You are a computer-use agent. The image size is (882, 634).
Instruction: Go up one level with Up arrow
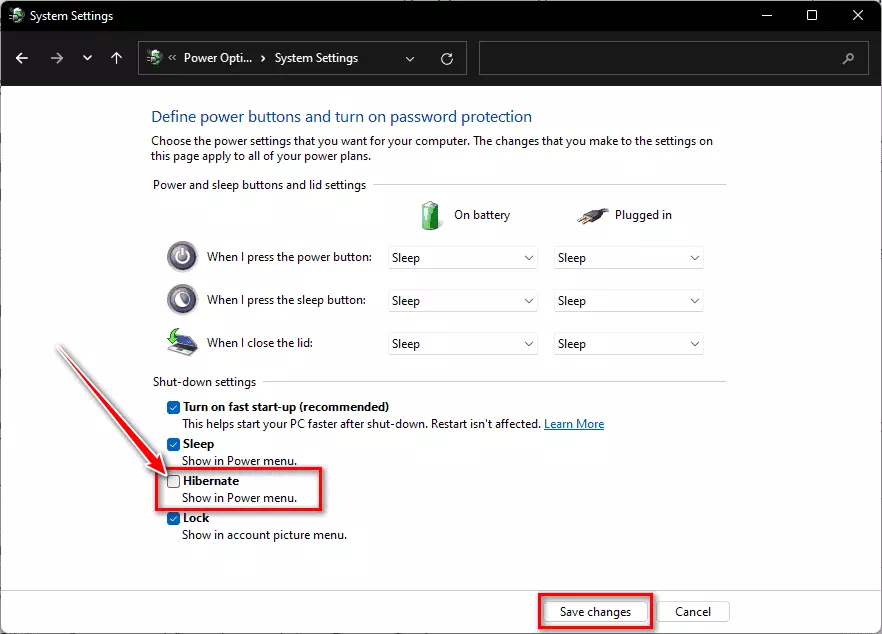(116, 58)
